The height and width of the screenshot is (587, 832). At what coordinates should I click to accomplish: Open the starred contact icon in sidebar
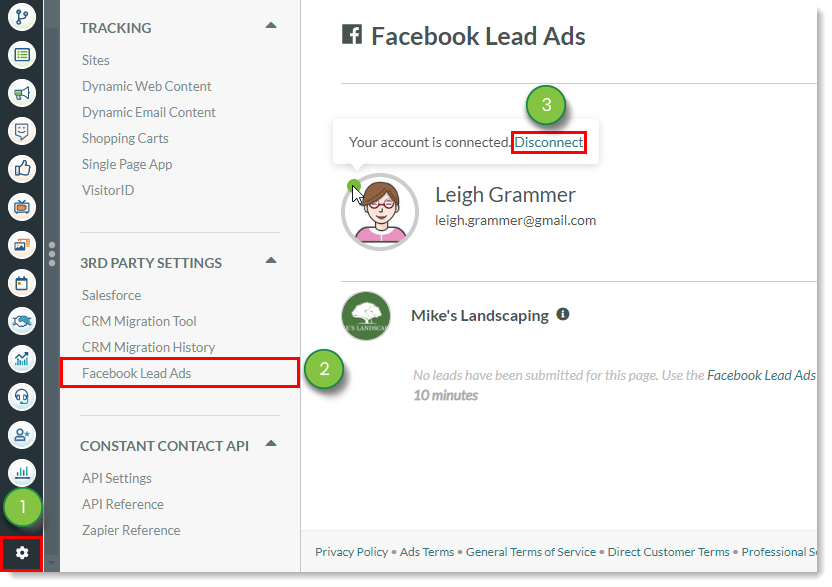click(22, 435)
